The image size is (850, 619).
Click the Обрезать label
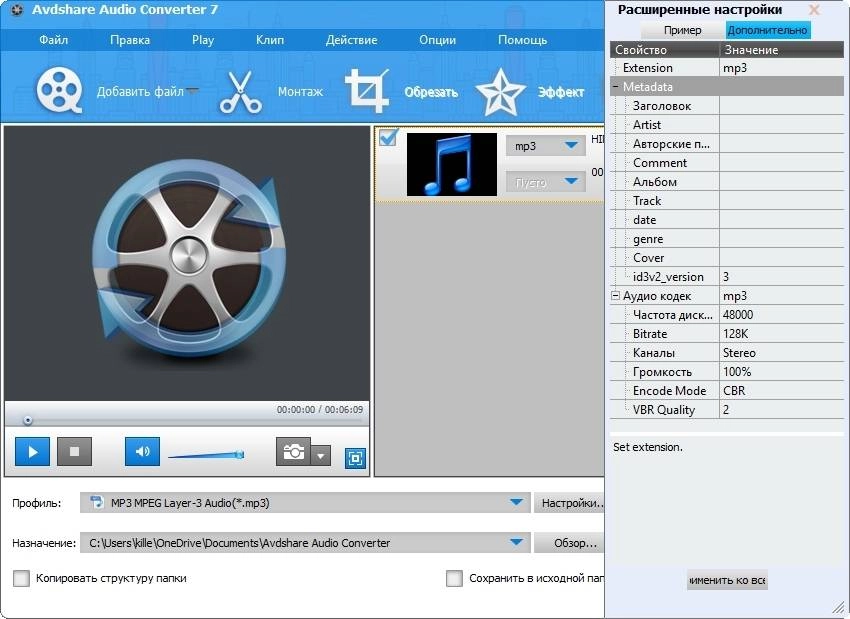click(x=431, y=92)
